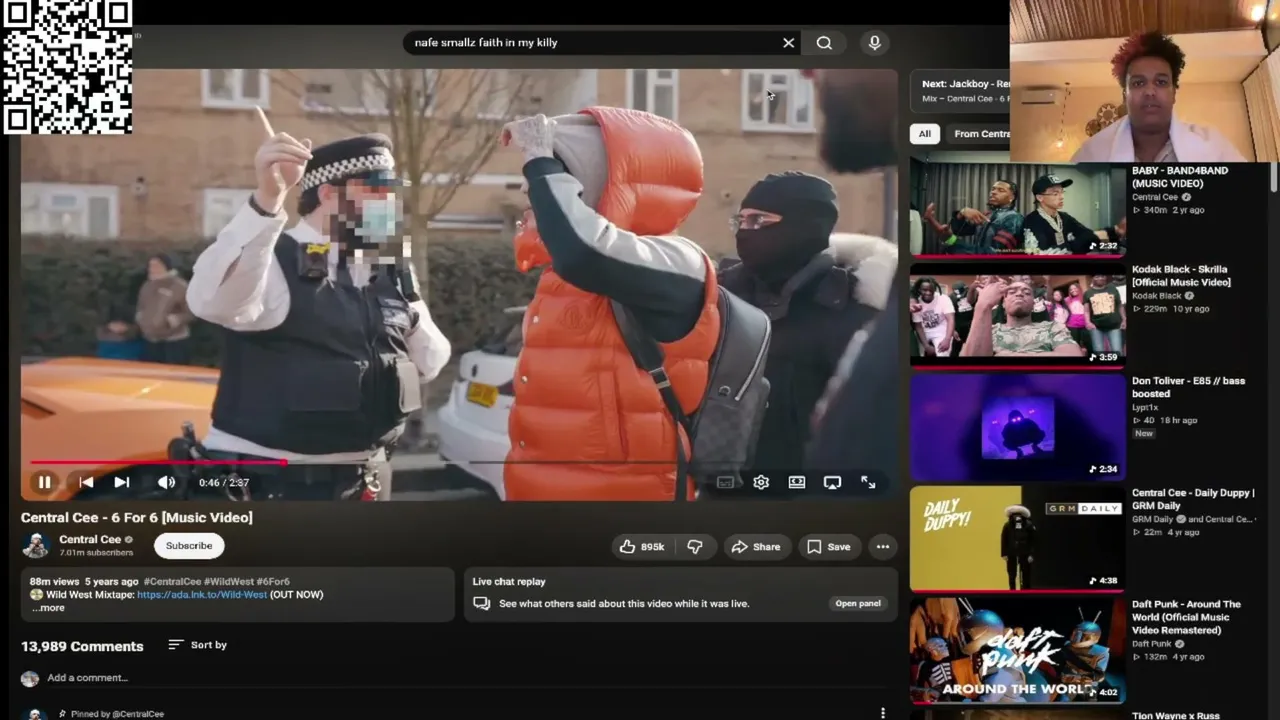The image size is (1280, 720).
Task: Click the 'Kodak Black' channel name
Action: coord(1156,296)
